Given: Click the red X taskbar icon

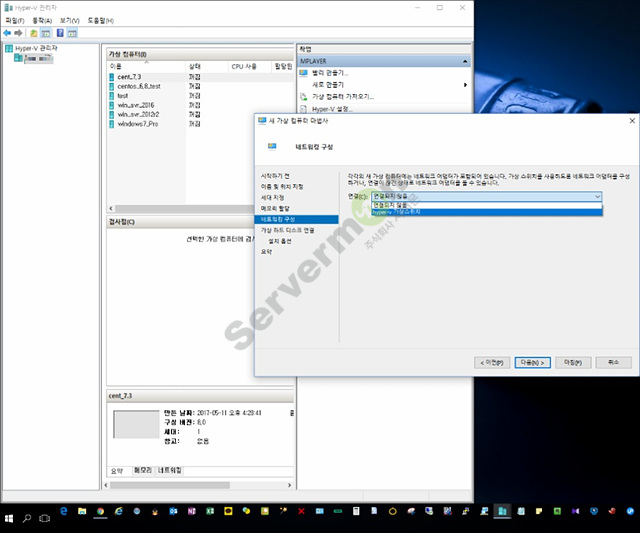Looking at the screenshot, I should [301, 511].
